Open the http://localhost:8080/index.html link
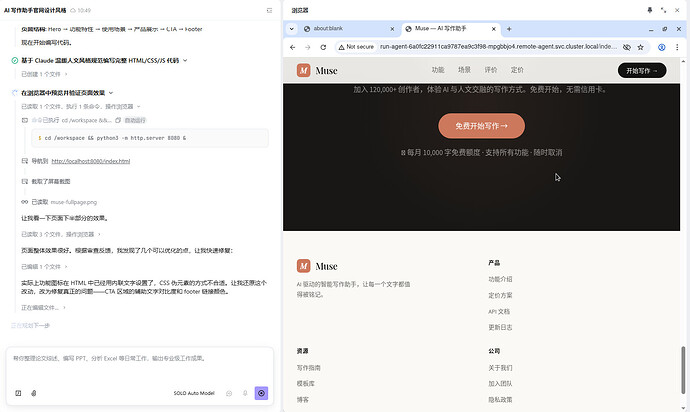The width and height of the screenshot is (690, 412). pyautogui.click(x=91, y=161)
